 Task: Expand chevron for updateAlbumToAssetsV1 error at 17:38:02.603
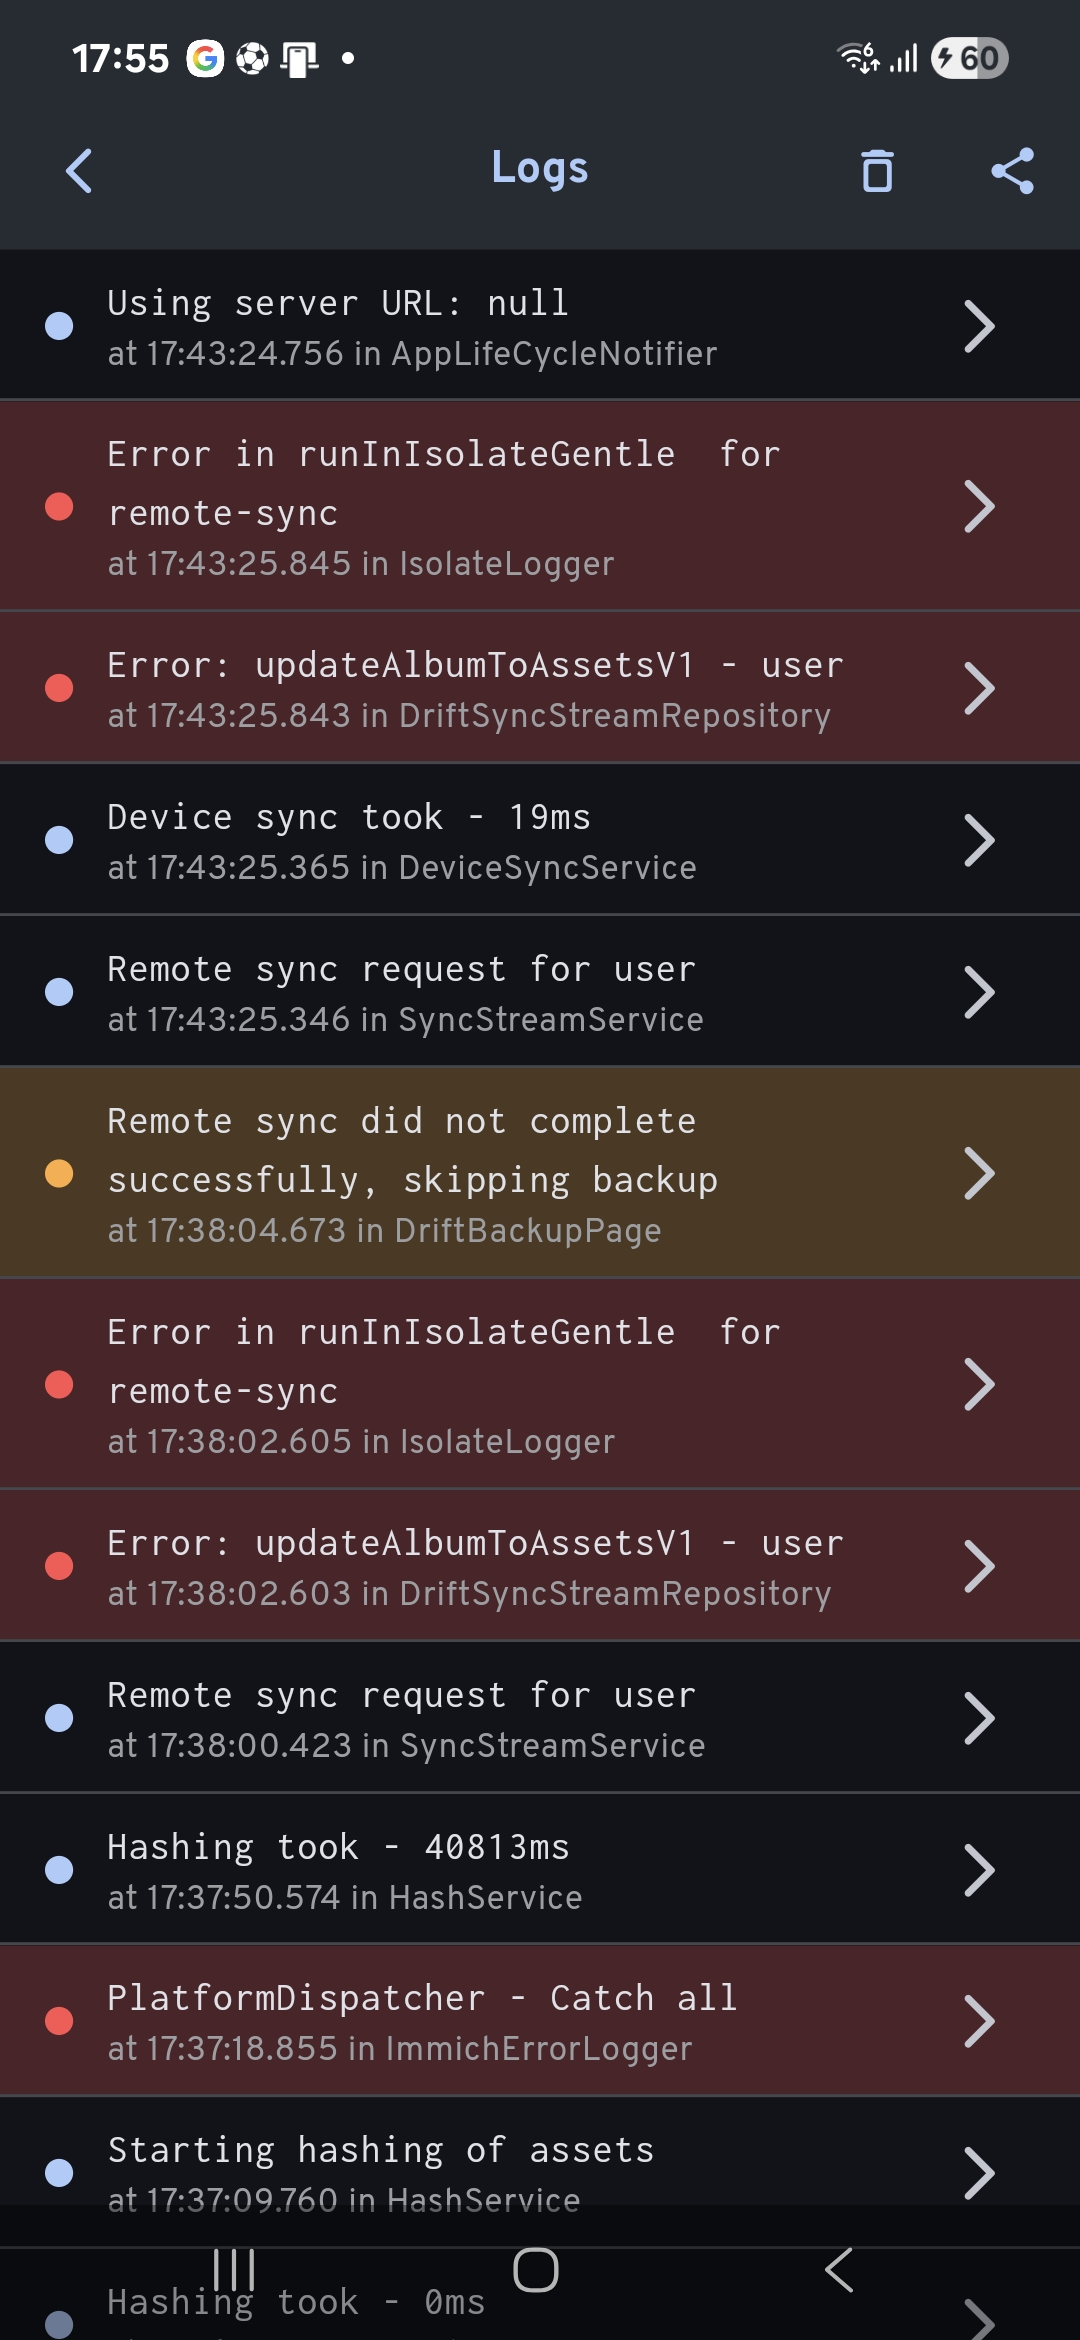pyautogui.click(x=978, y=1566)
